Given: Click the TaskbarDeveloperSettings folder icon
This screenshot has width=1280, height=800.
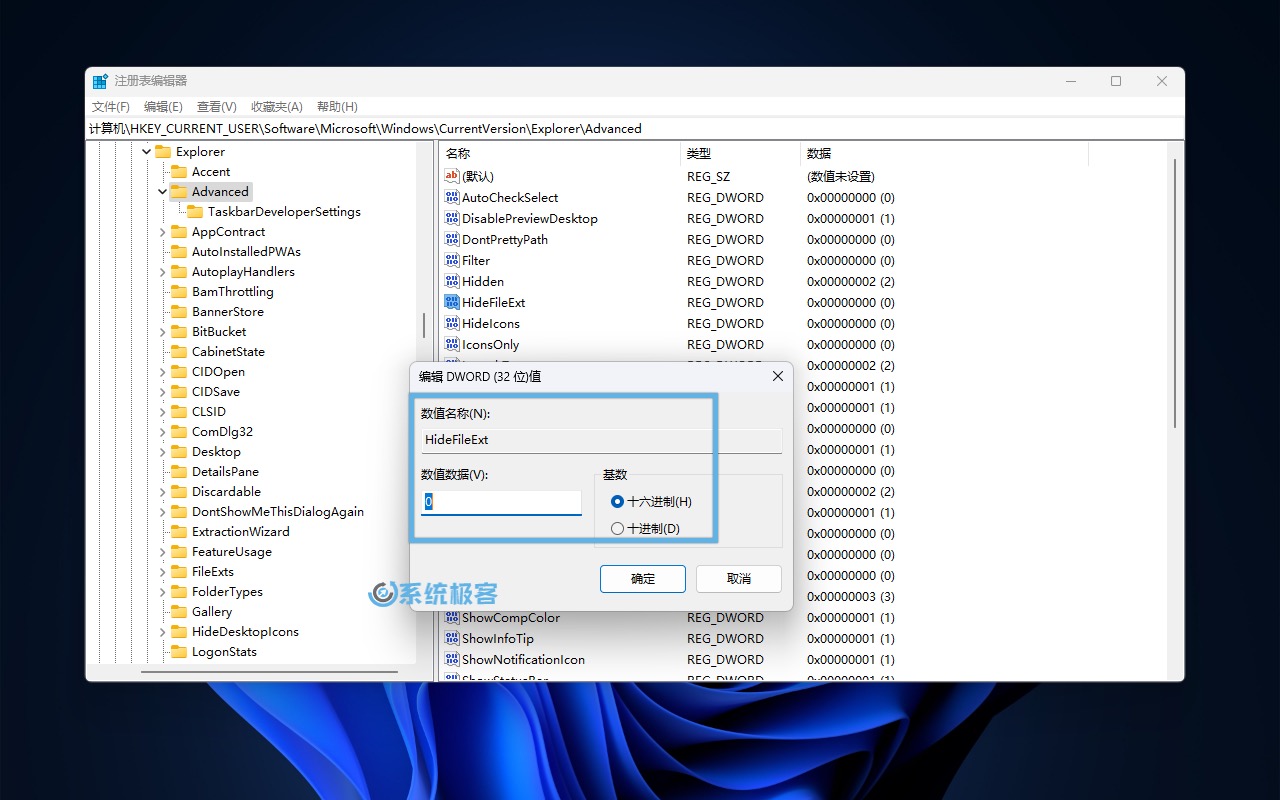Looking at the screenshot, I should (195, 212).
